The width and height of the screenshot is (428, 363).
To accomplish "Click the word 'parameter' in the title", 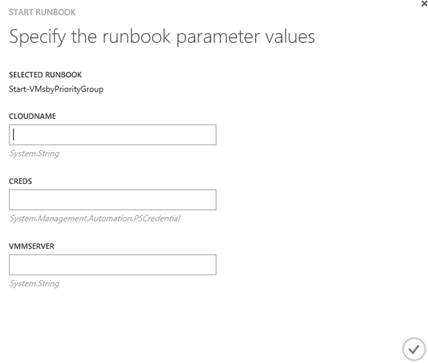I will (218, 37).
